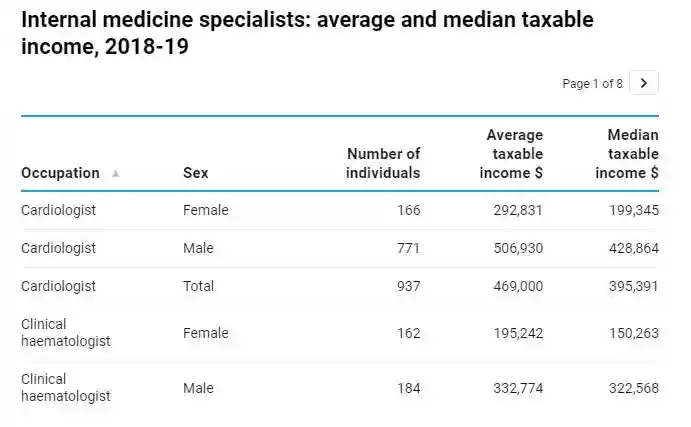Click the Sex column header
The image size is (691, 427).
click(x=196, y=173)
